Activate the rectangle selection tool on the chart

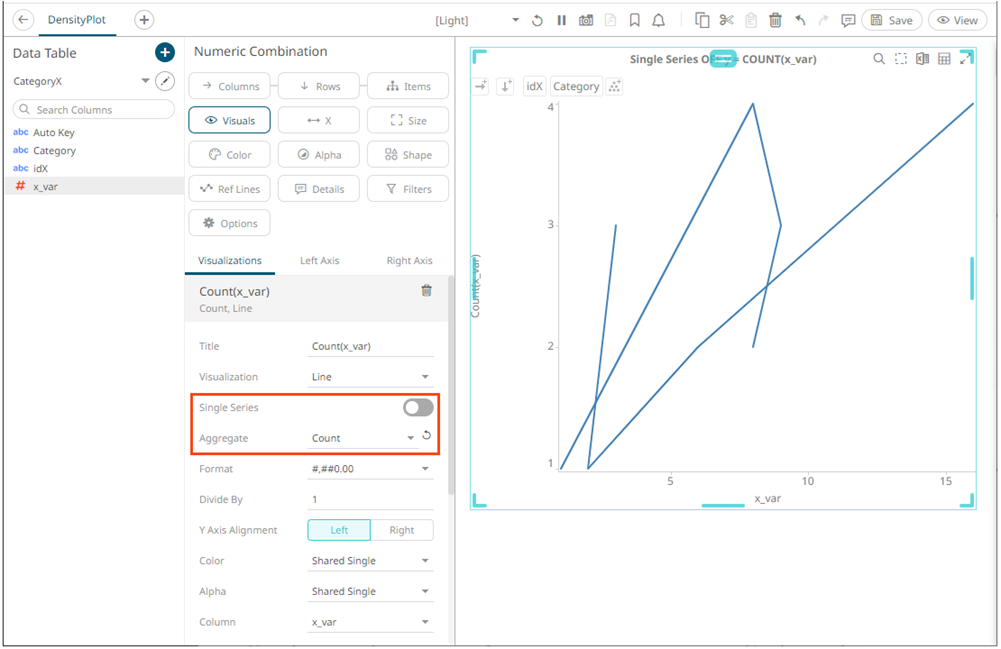tap(901, 59)
